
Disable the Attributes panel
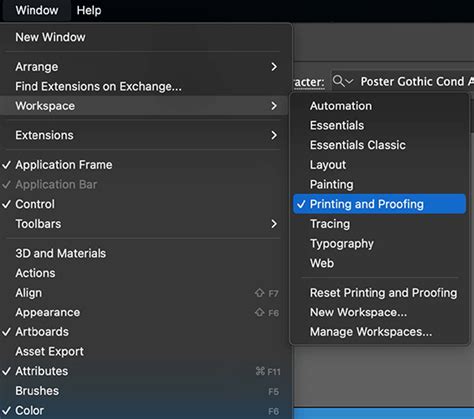[145, 371]
